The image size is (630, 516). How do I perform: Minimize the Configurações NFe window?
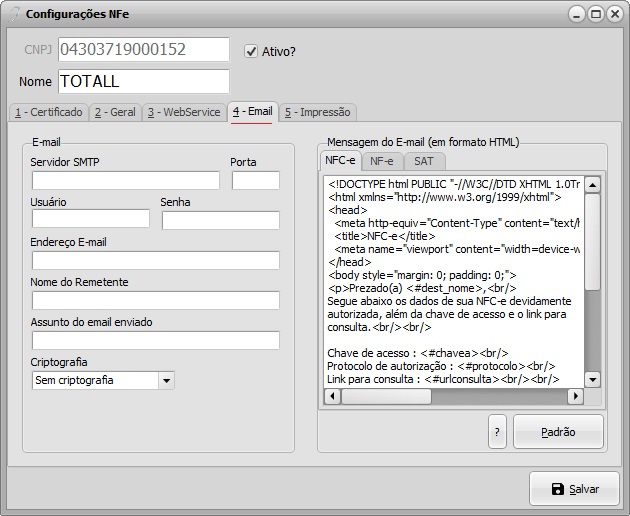point(577,14)
